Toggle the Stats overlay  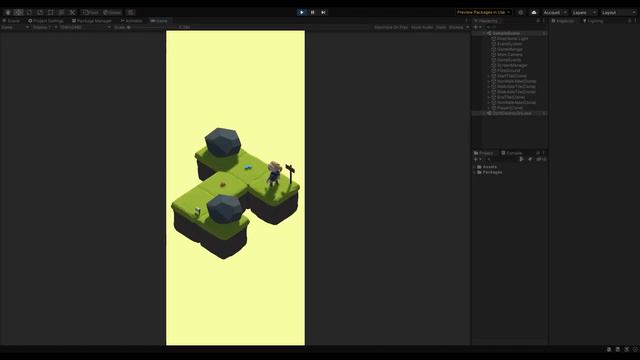click(441, 27)
